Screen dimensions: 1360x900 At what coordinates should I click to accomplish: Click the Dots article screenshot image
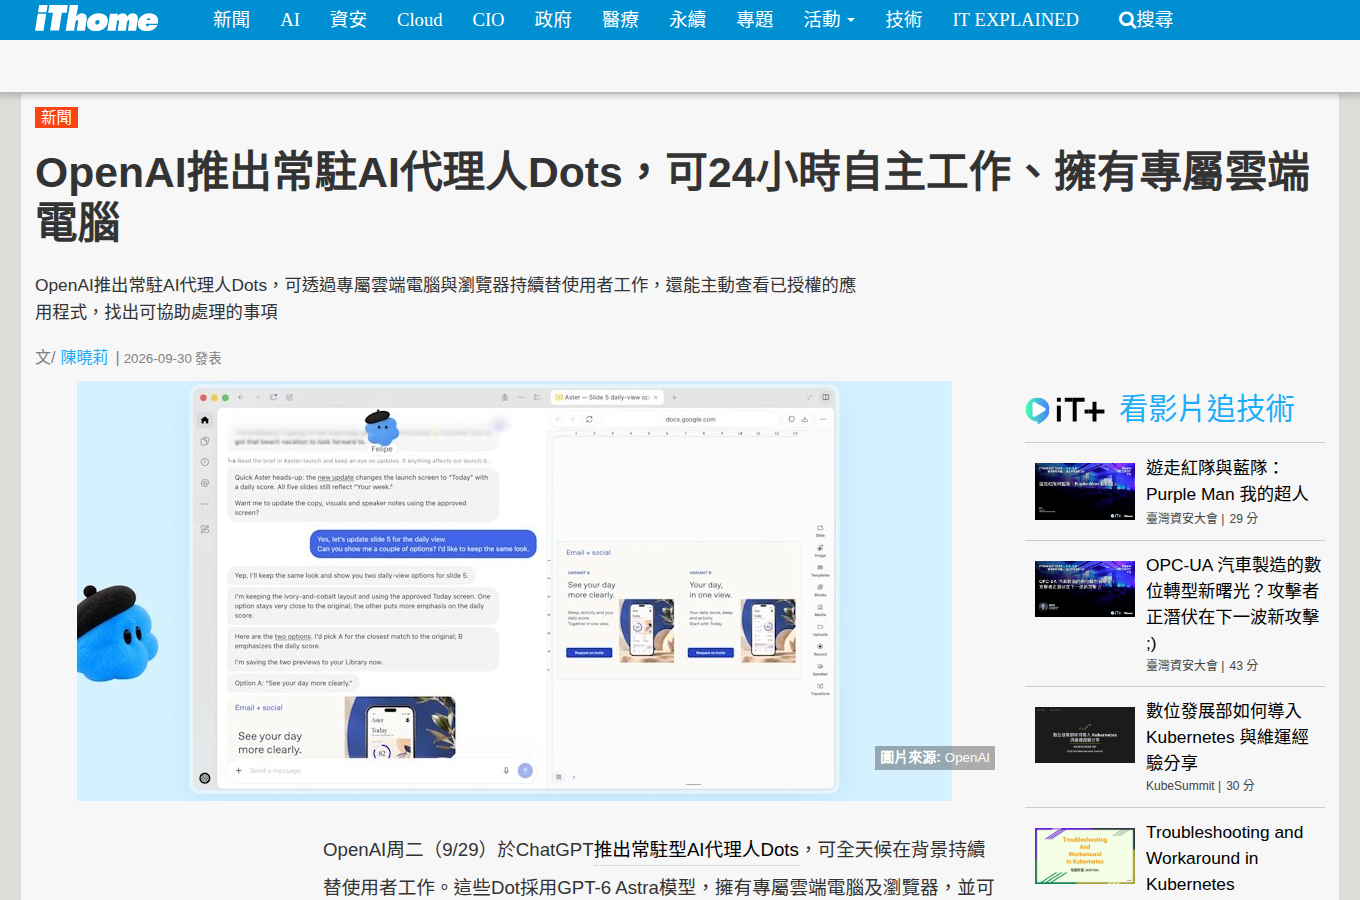click(x=514, y=591)
